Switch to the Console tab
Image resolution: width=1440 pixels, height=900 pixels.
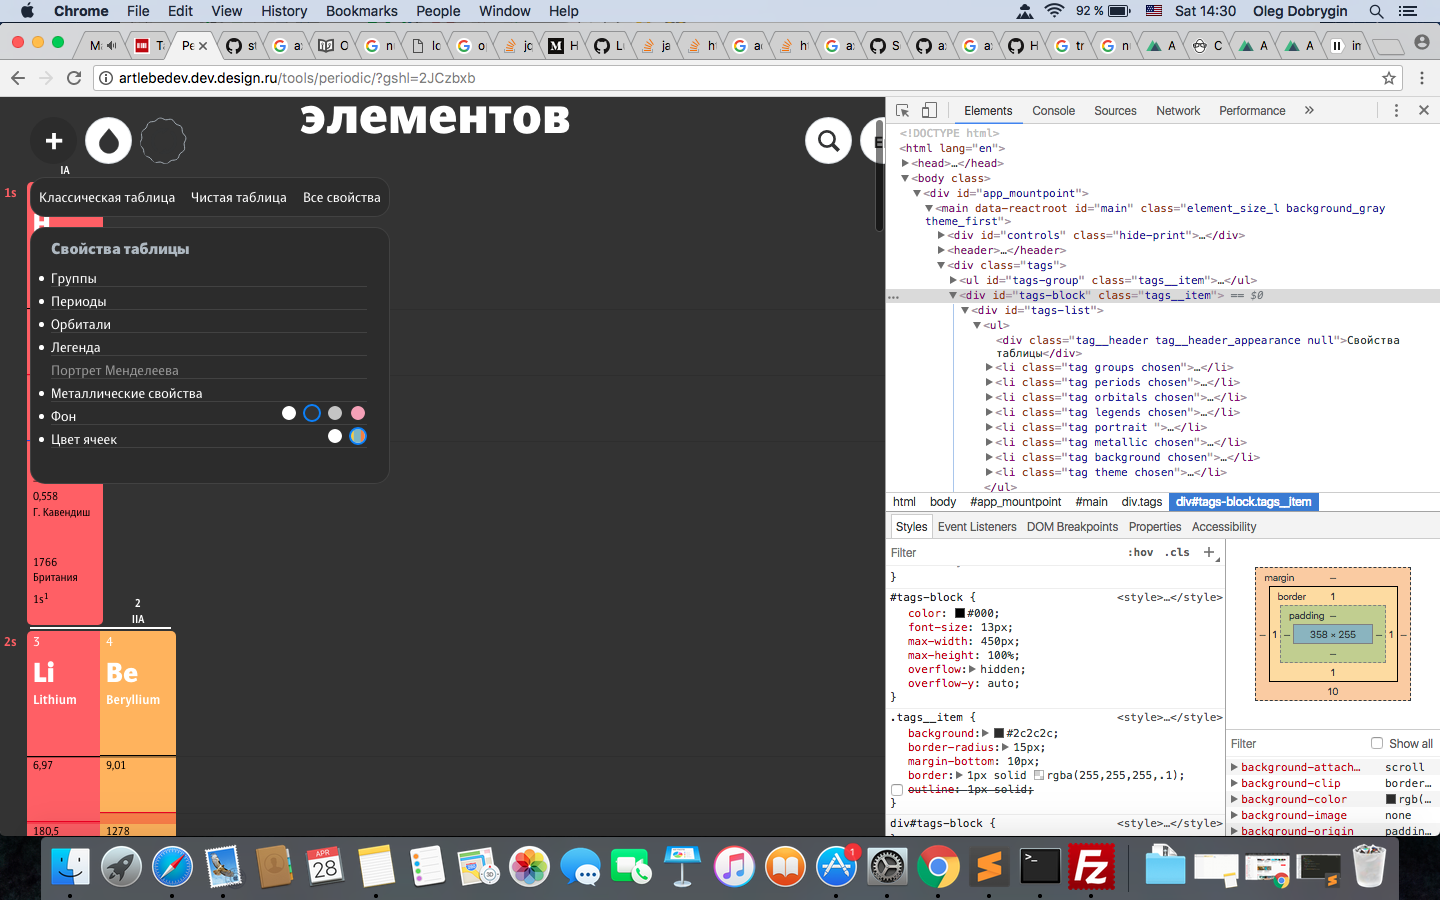(1053, 111)
